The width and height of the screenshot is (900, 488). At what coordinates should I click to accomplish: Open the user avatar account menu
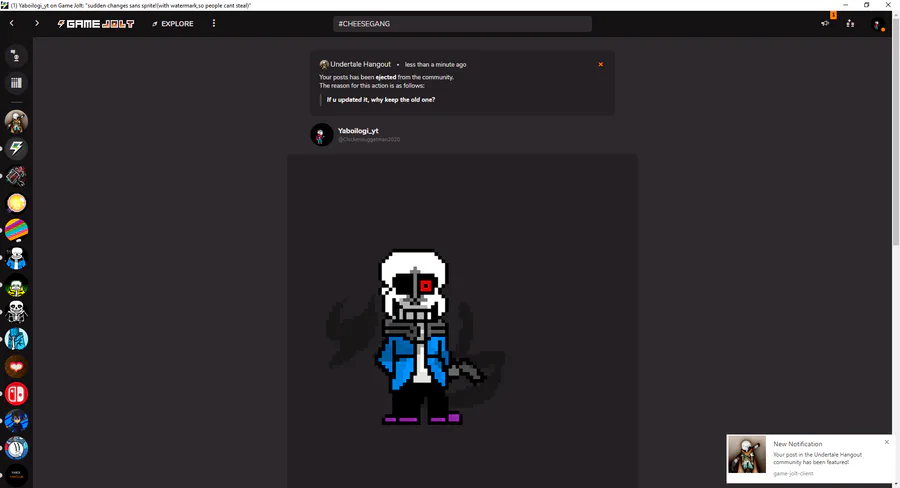tap(876, 24)
